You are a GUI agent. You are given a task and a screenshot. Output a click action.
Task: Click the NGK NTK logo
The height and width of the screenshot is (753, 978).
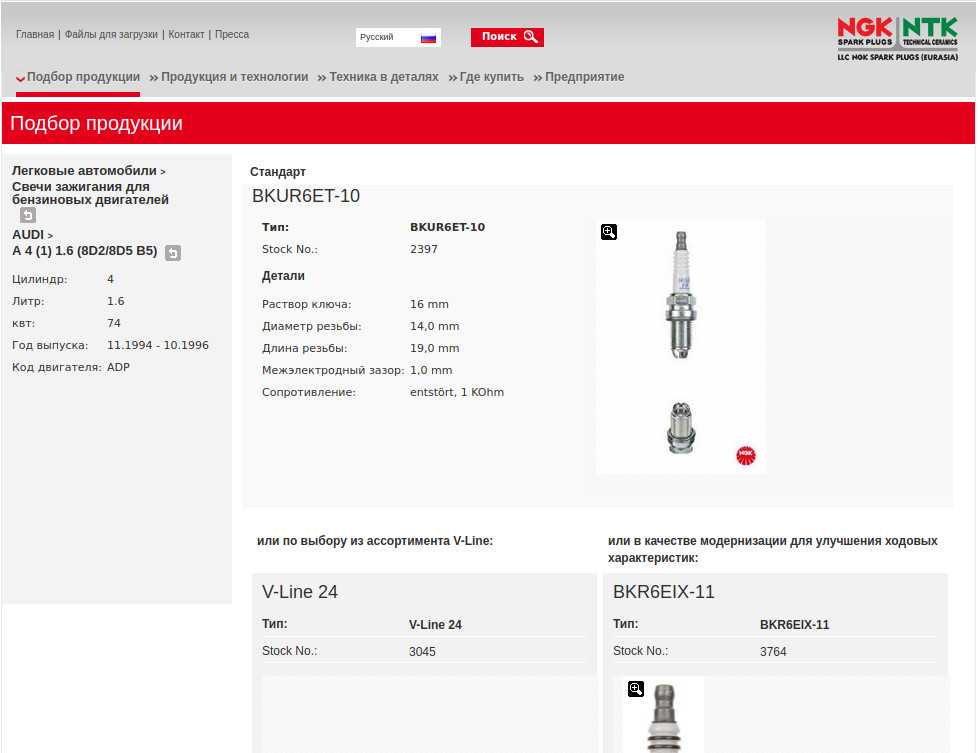tap(897, 39)
